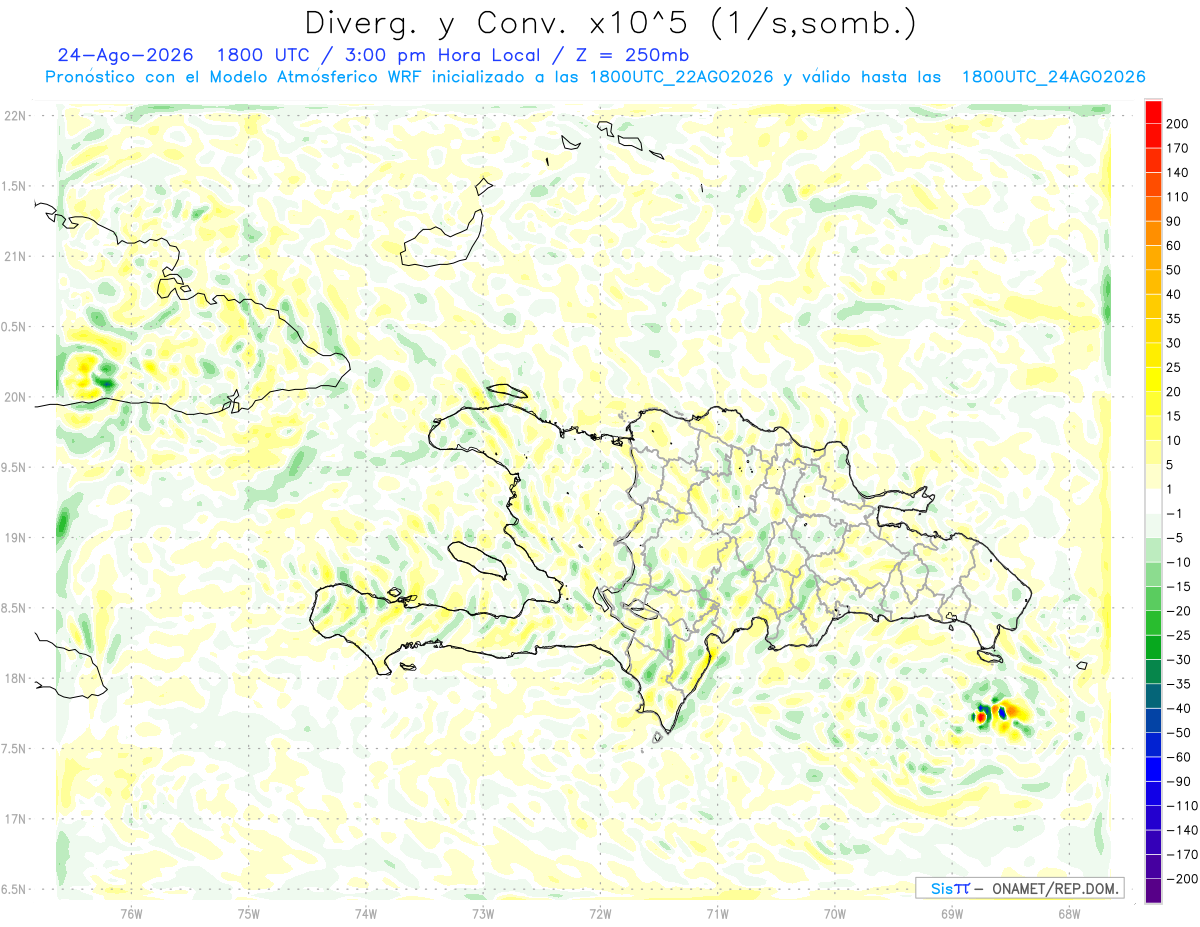Click the "76W" longitude label
Screen dimensions: 1200x927
(131, 912)
